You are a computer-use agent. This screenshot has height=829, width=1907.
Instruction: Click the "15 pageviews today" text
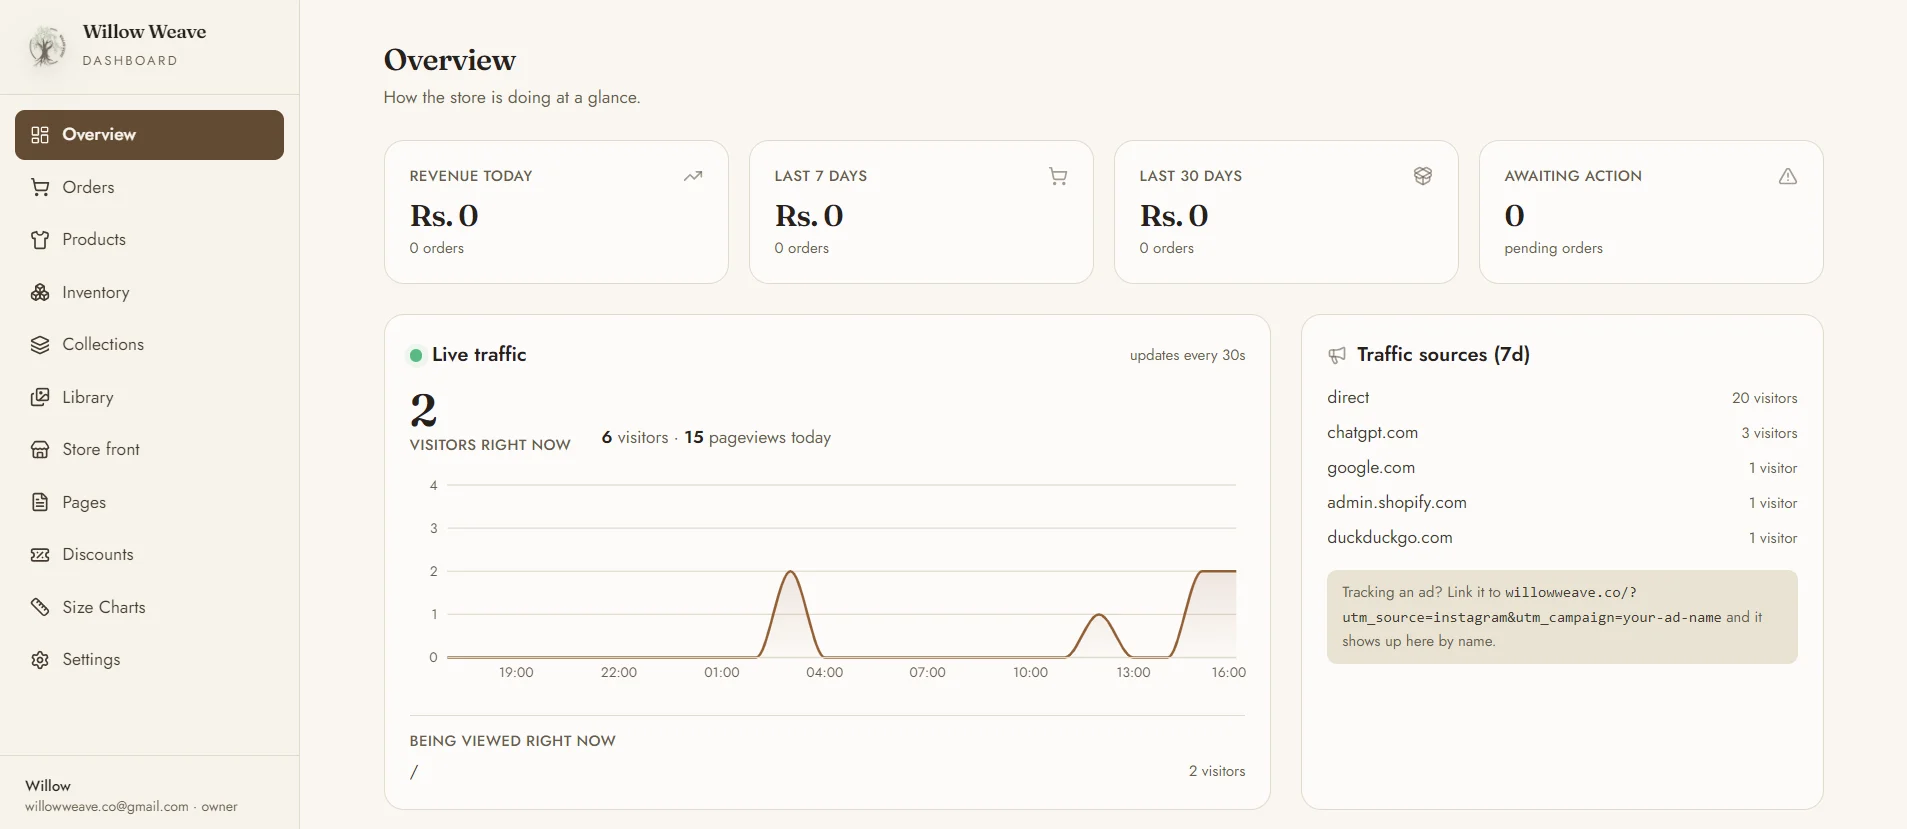click(x=757, y=438)
